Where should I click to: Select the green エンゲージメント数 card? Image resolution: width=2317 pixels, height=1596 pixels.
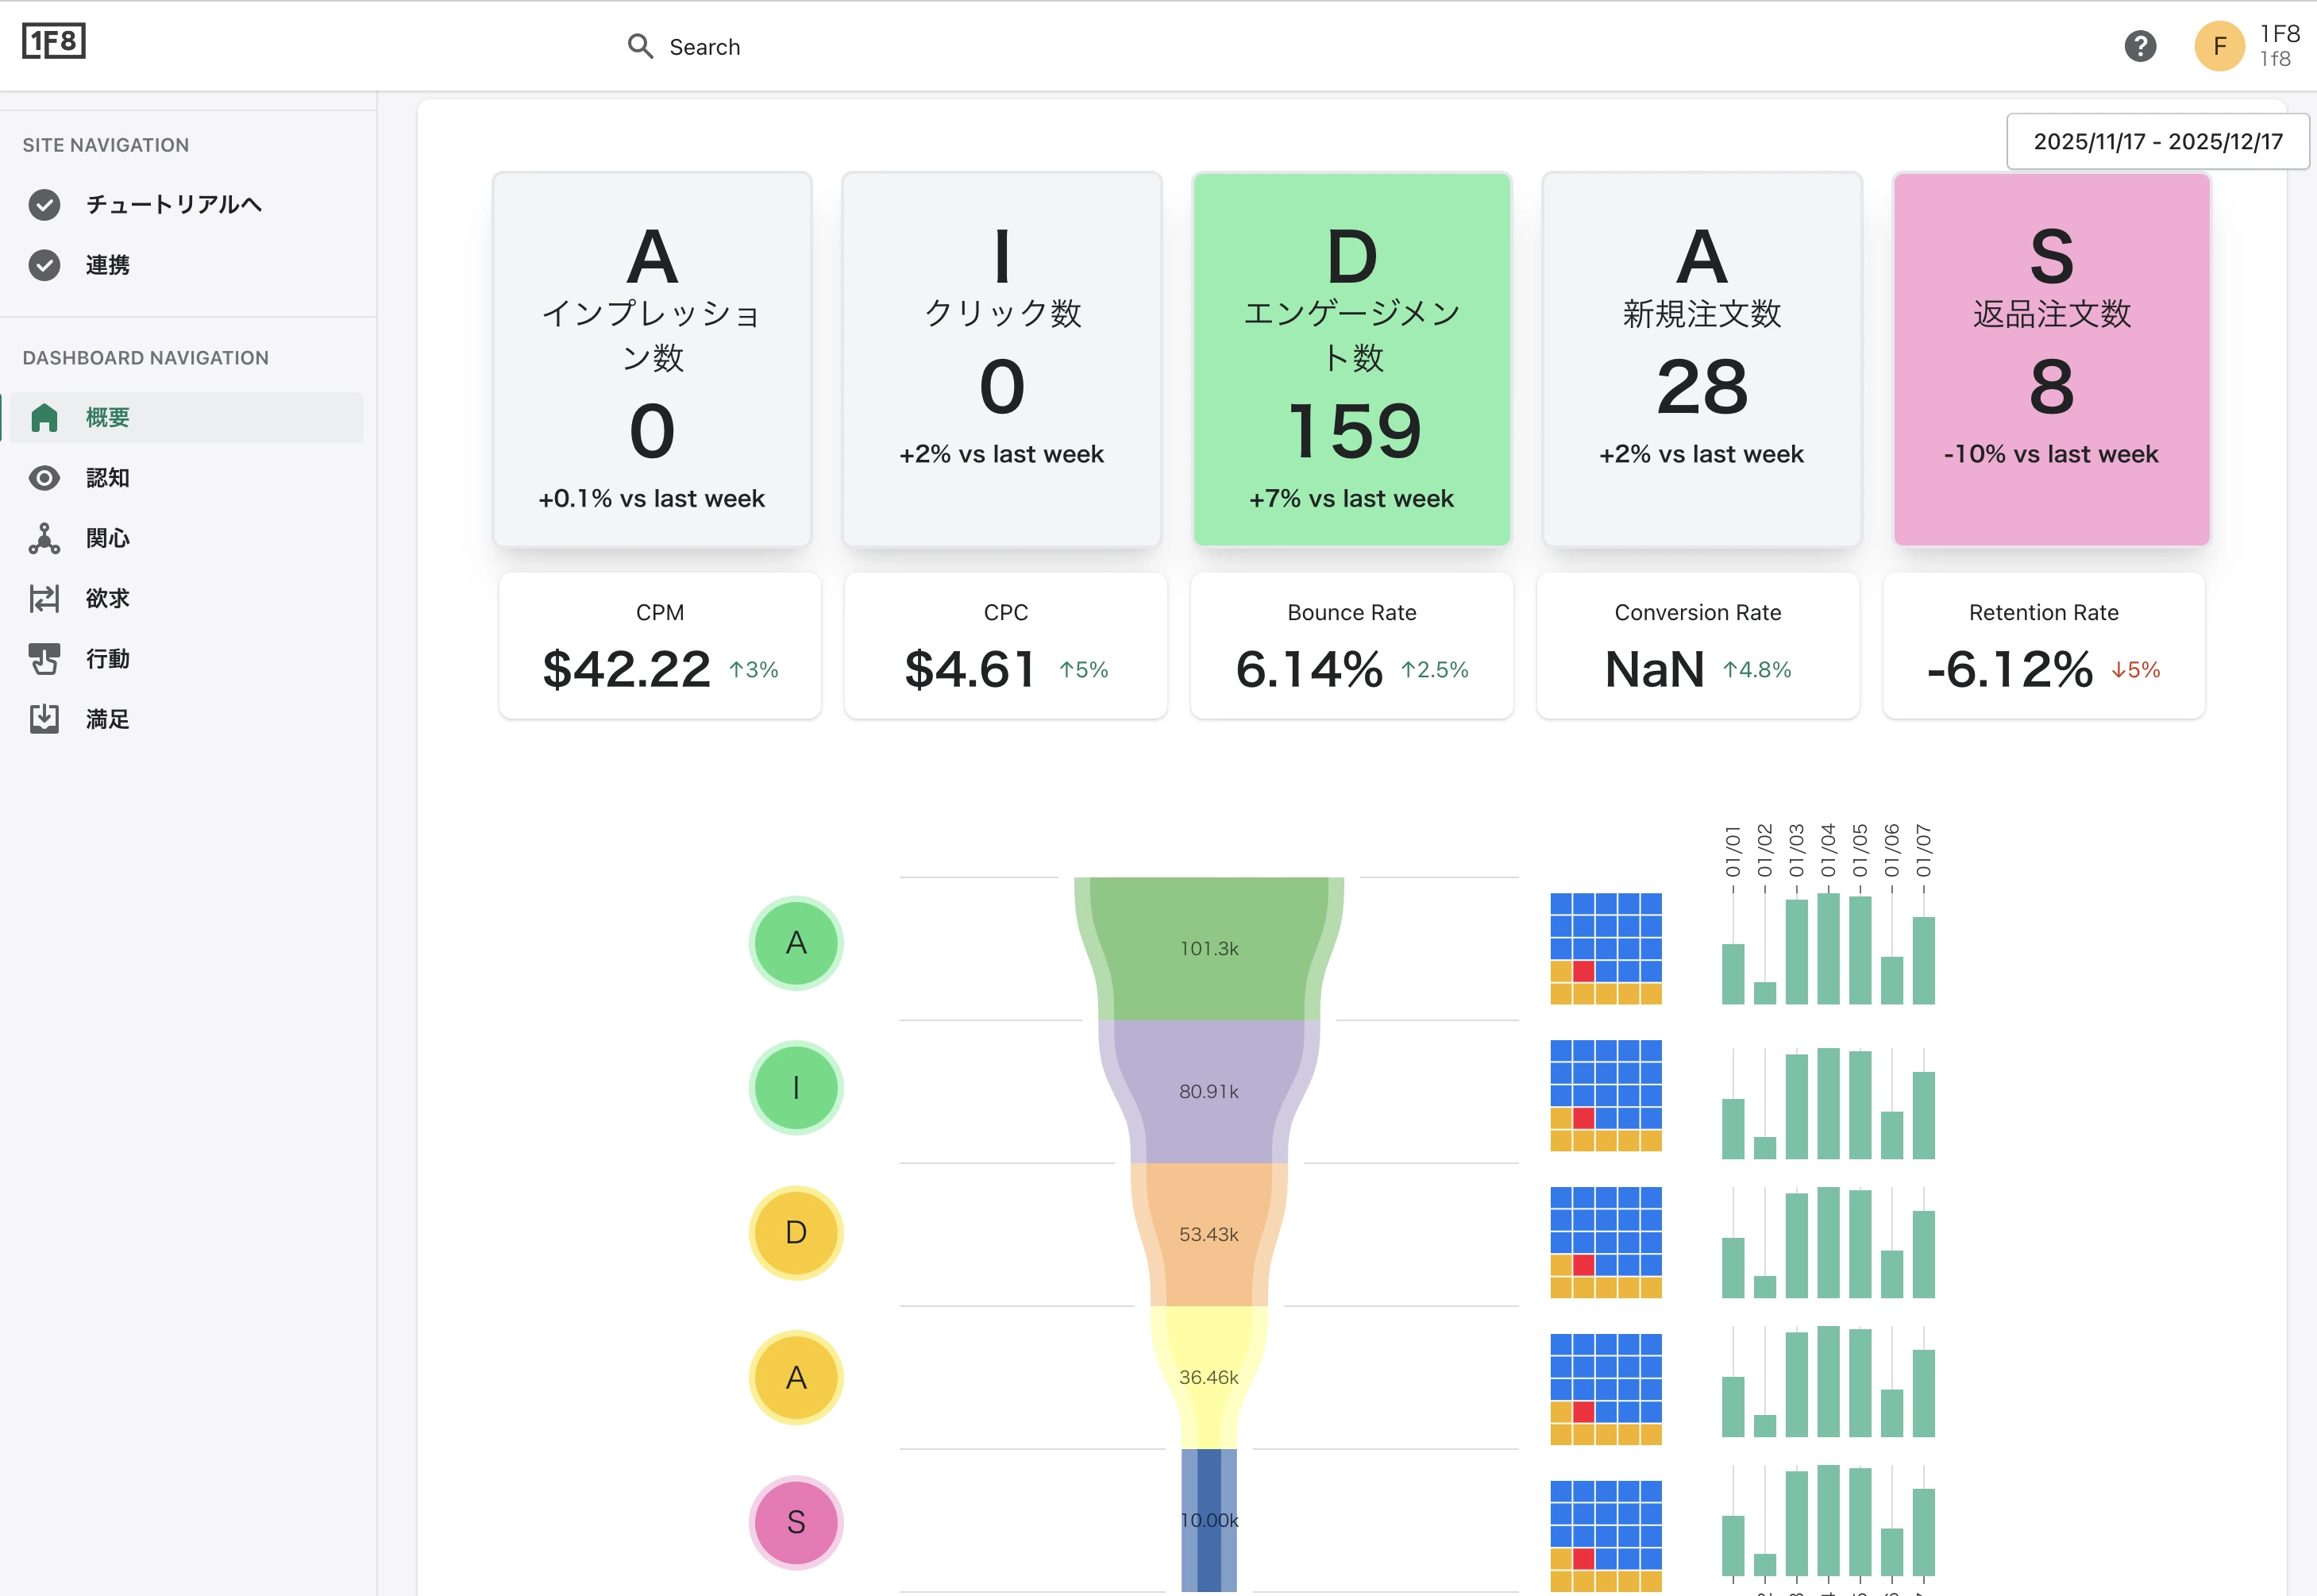[1351, 360]
